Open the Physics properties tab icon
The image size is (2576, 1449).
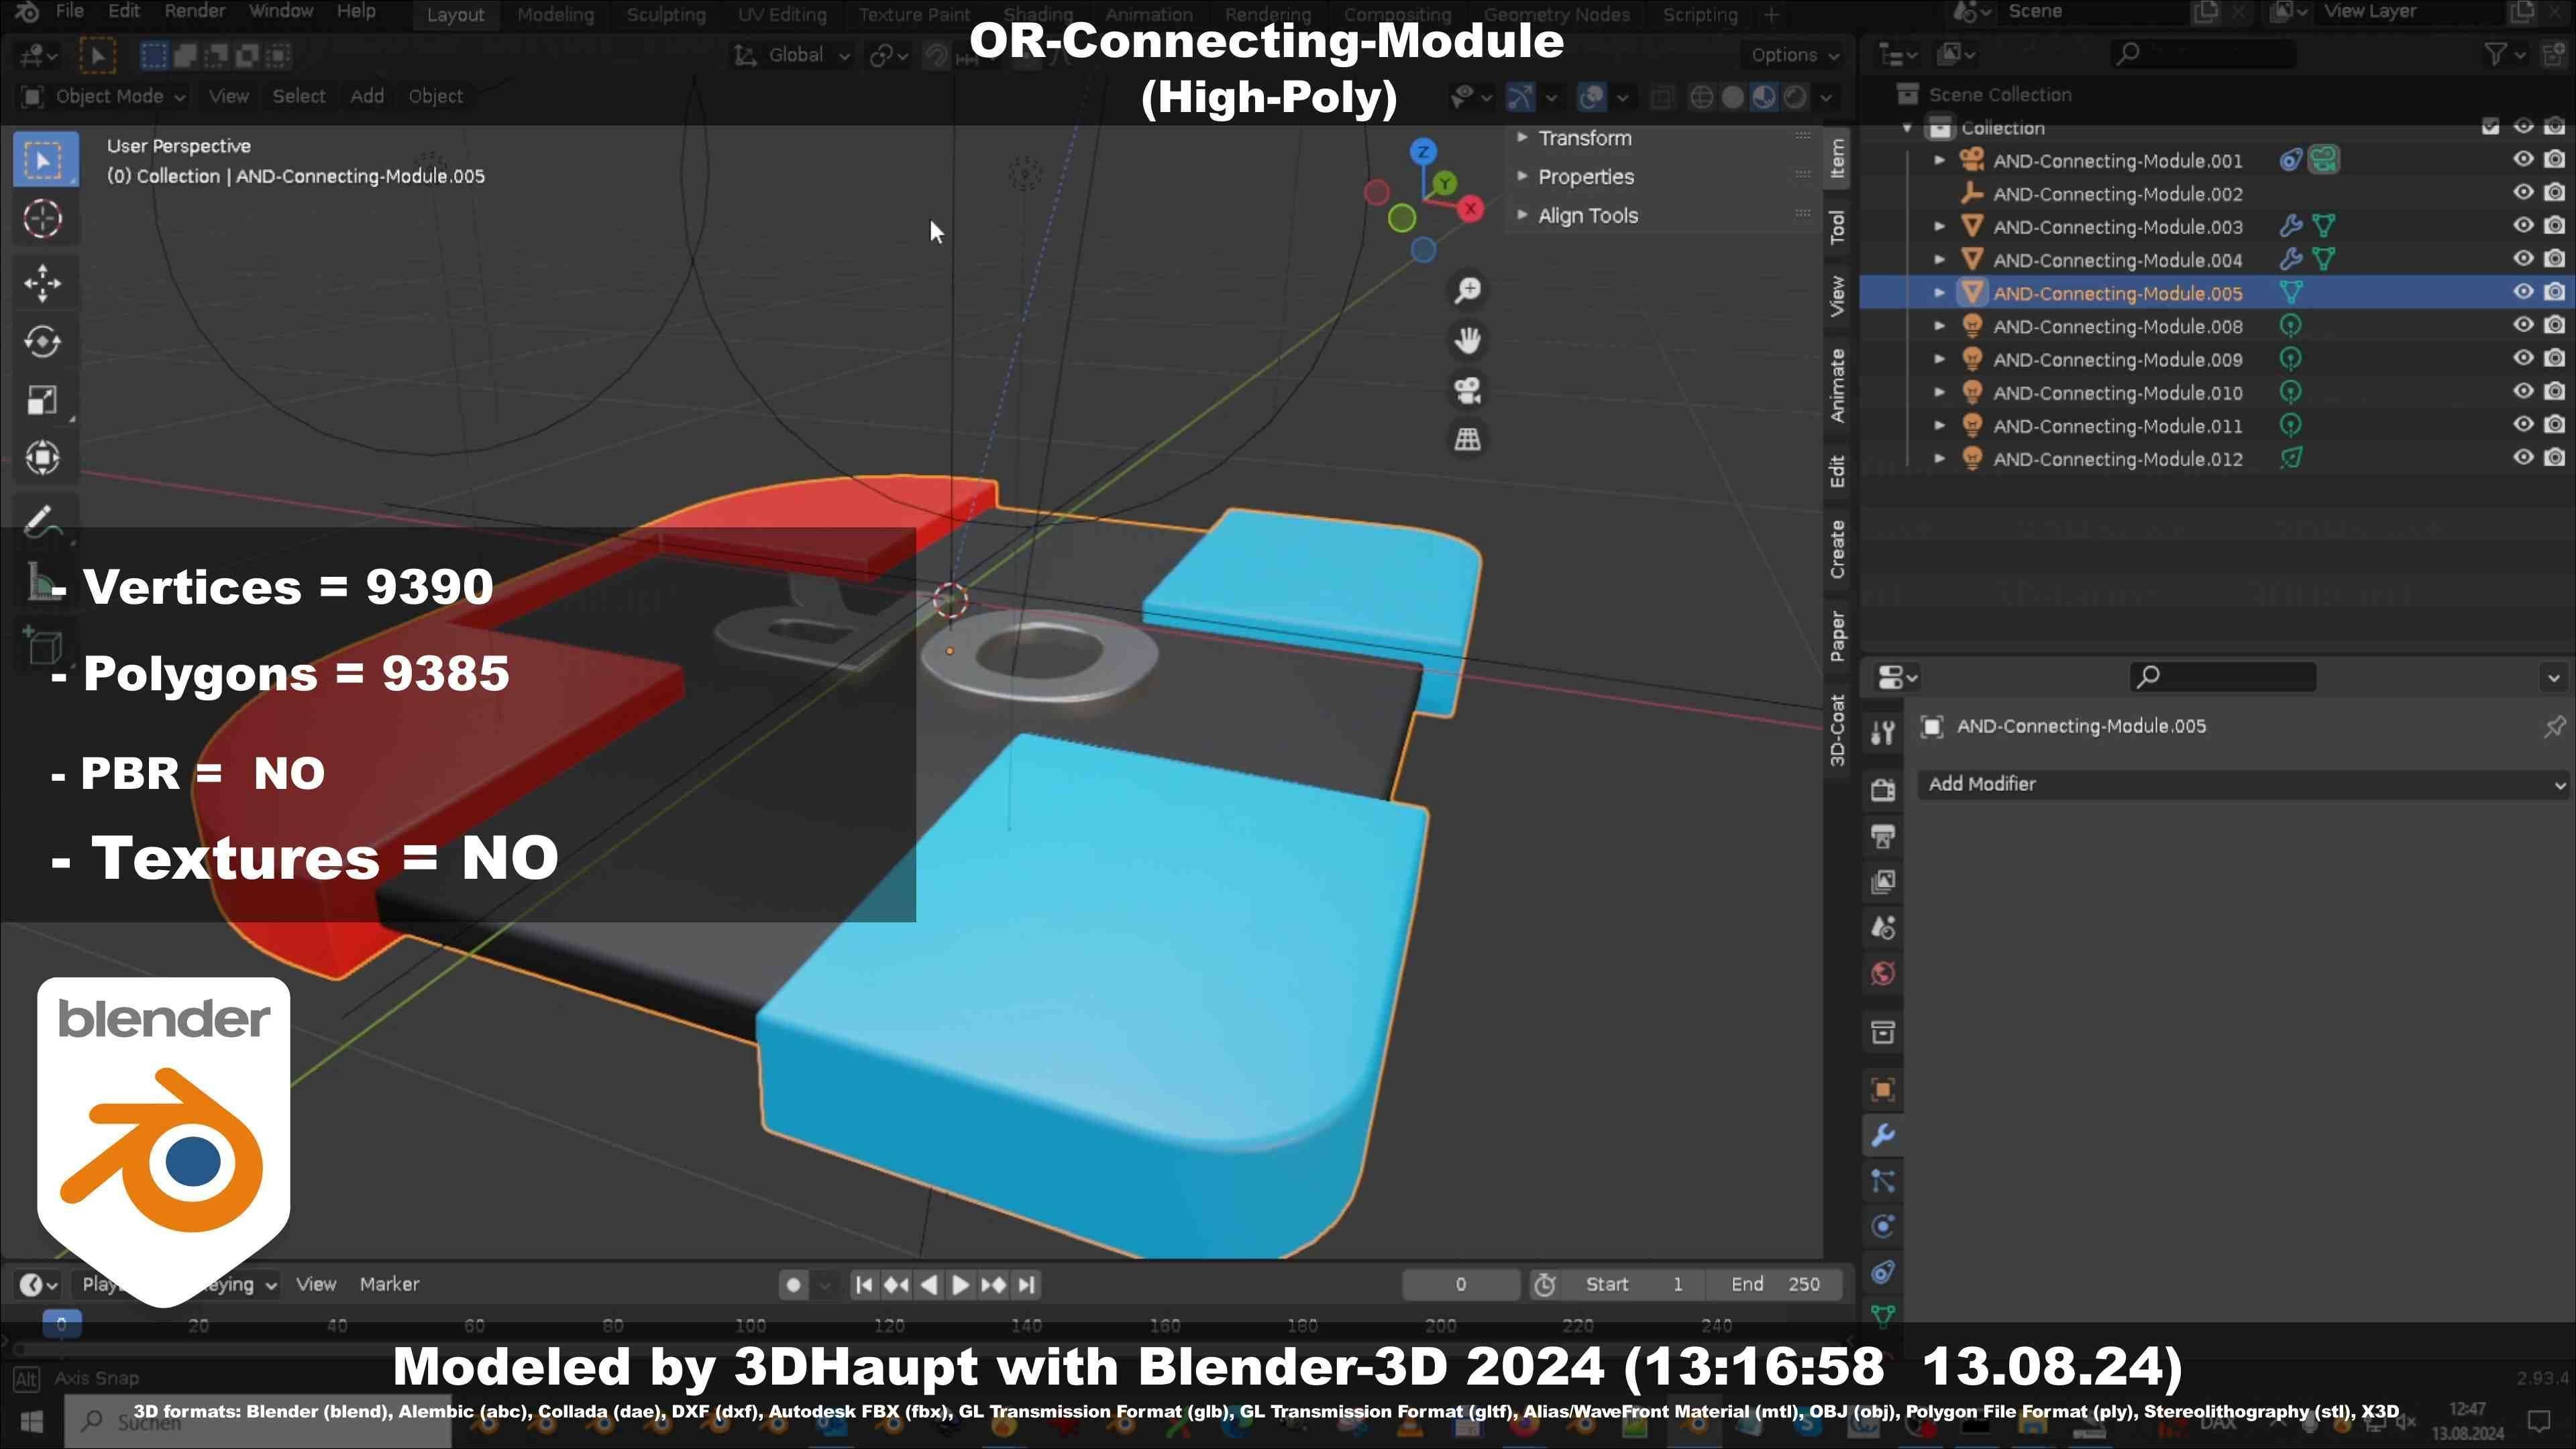point(1883,1227)
